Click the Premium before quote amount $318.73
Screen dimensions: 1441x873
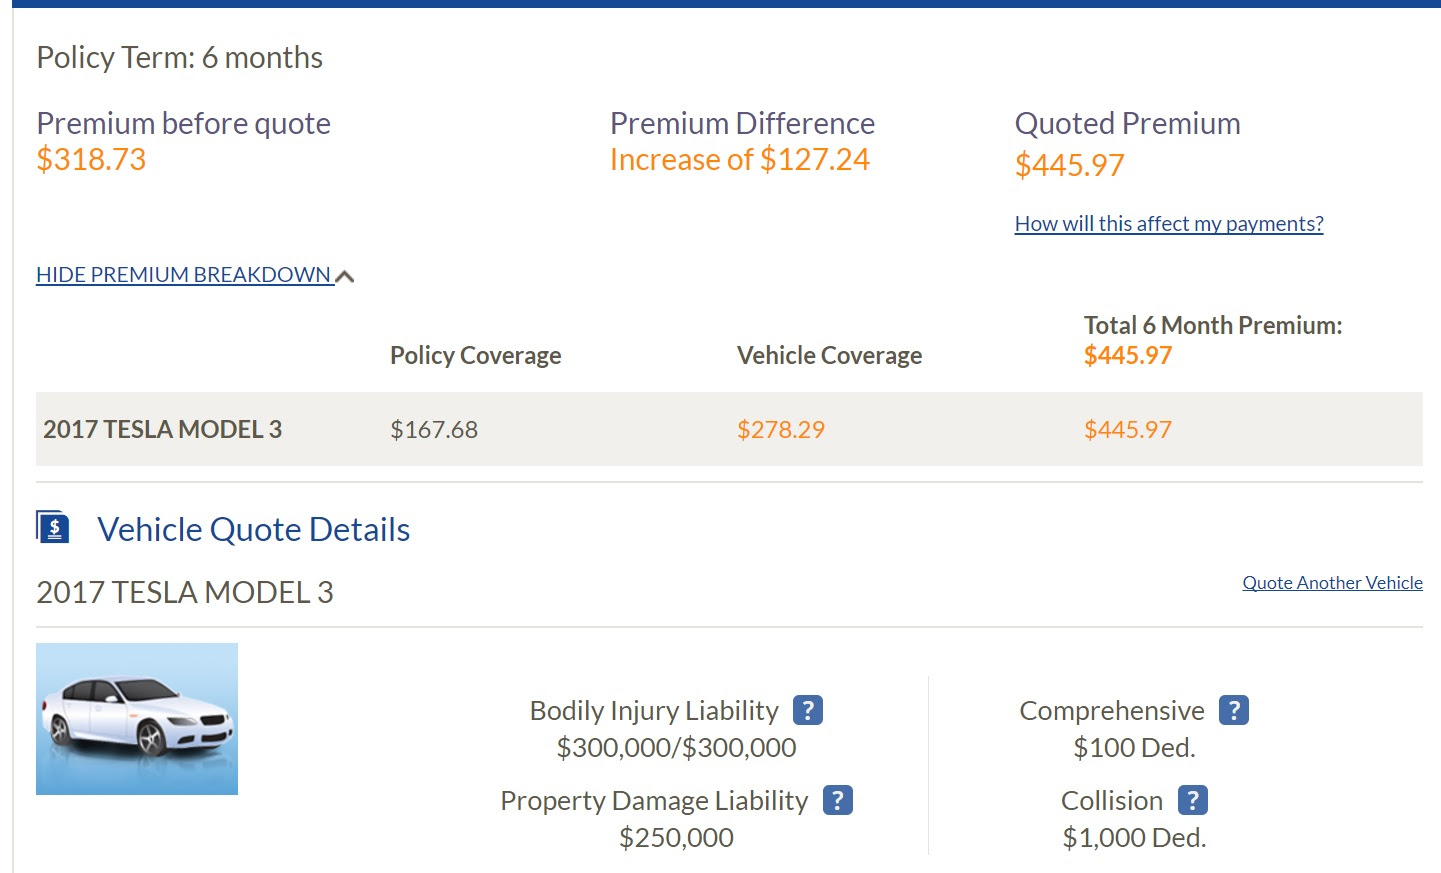point(91,158)
